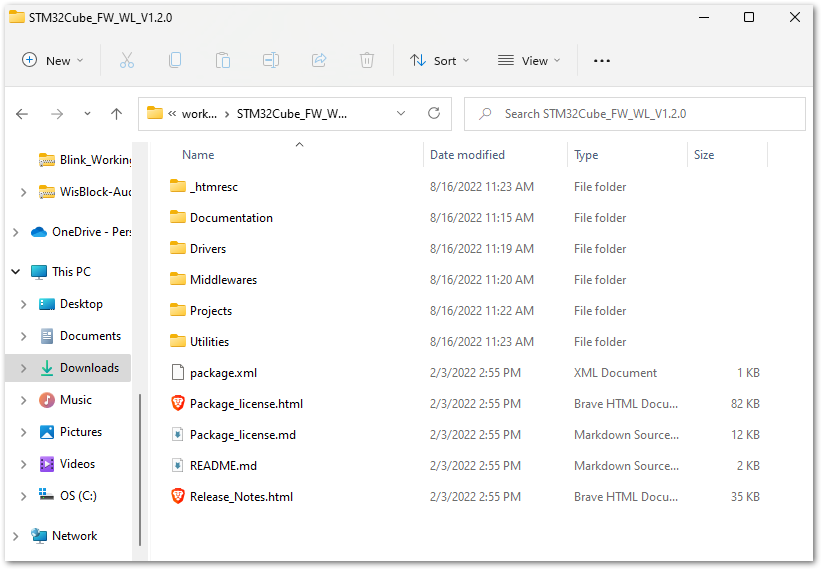This screenshot has height=570, width=822.
Task: Open the New dropdown menu
Action: point(52,61)
